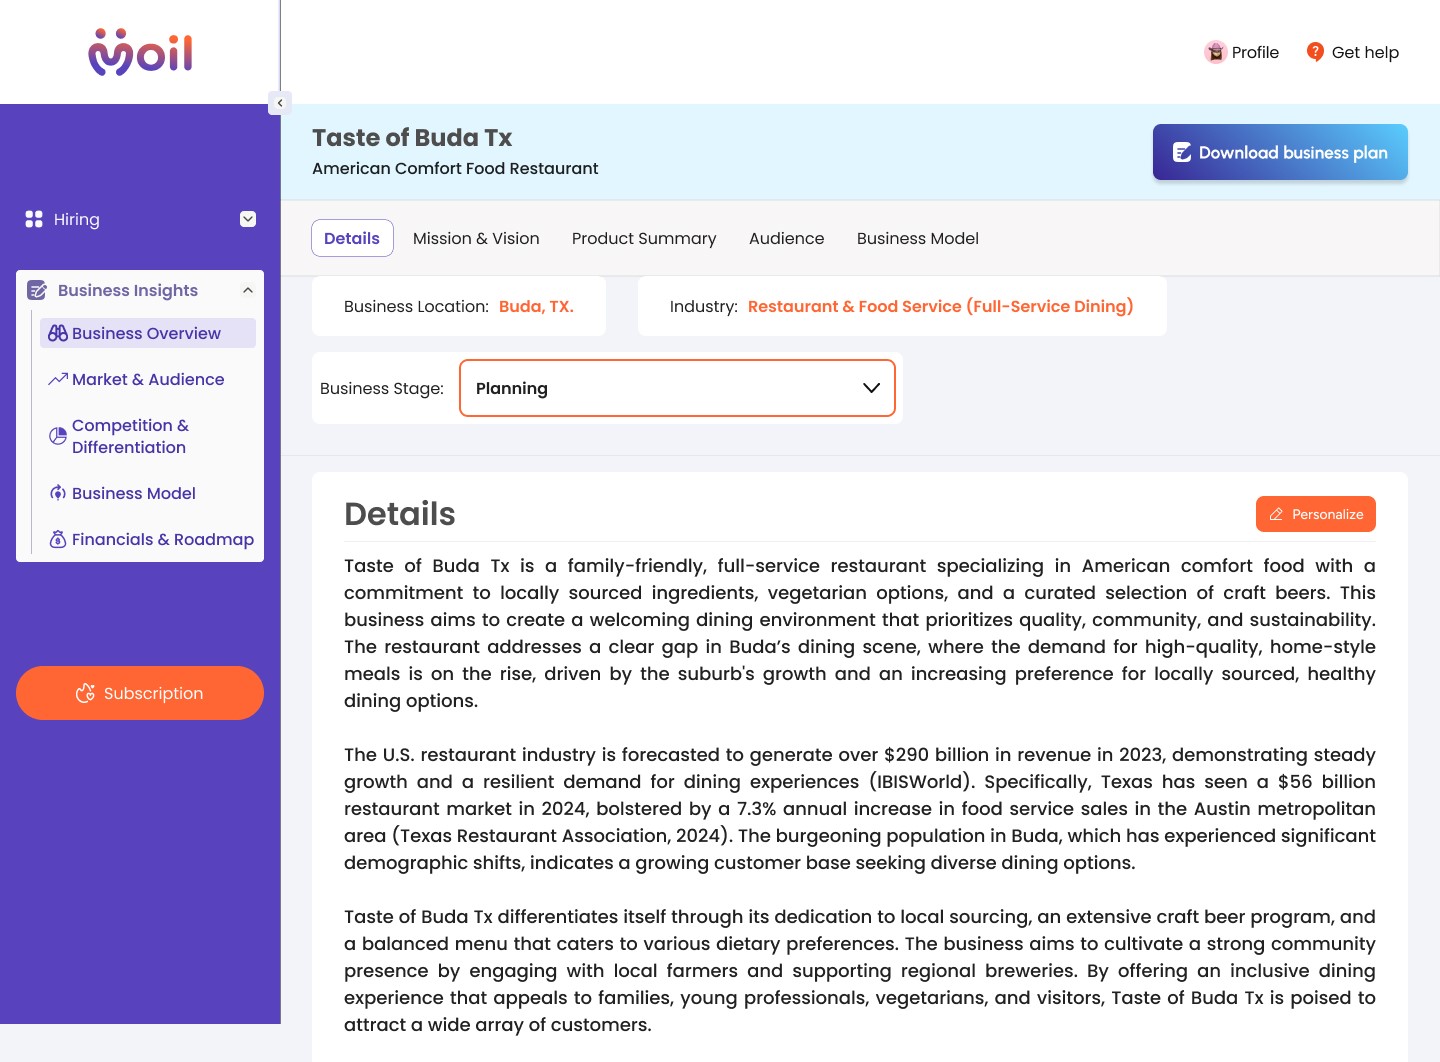Click the Get help question icon
Image resolution: width=1440 pixels, height=1062 pixels.
[x=1315, y=52]
